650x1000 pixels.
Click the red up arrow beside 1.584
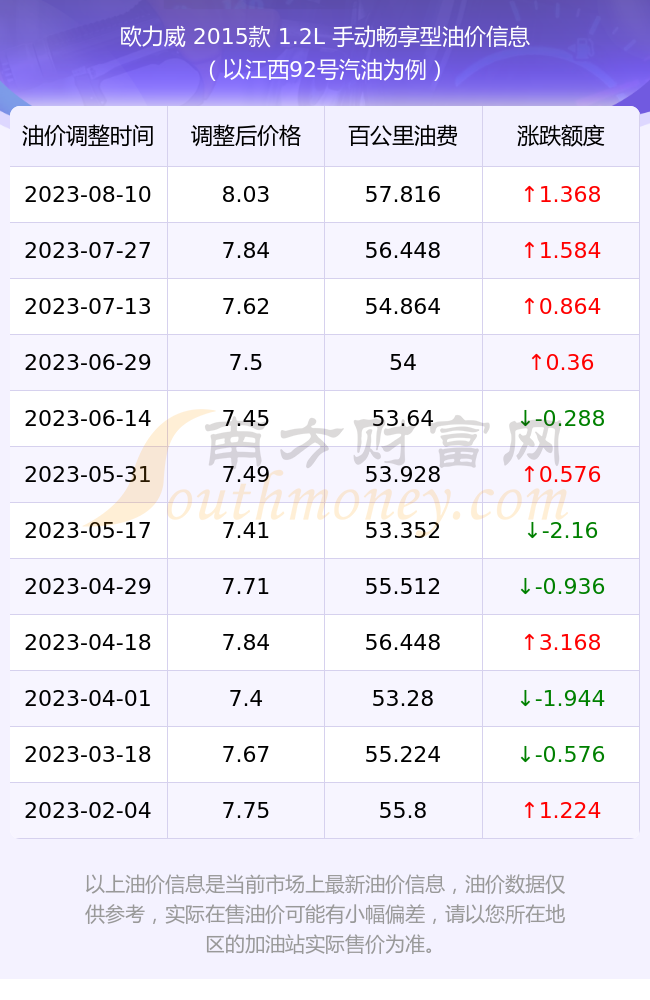pos(529,251)
